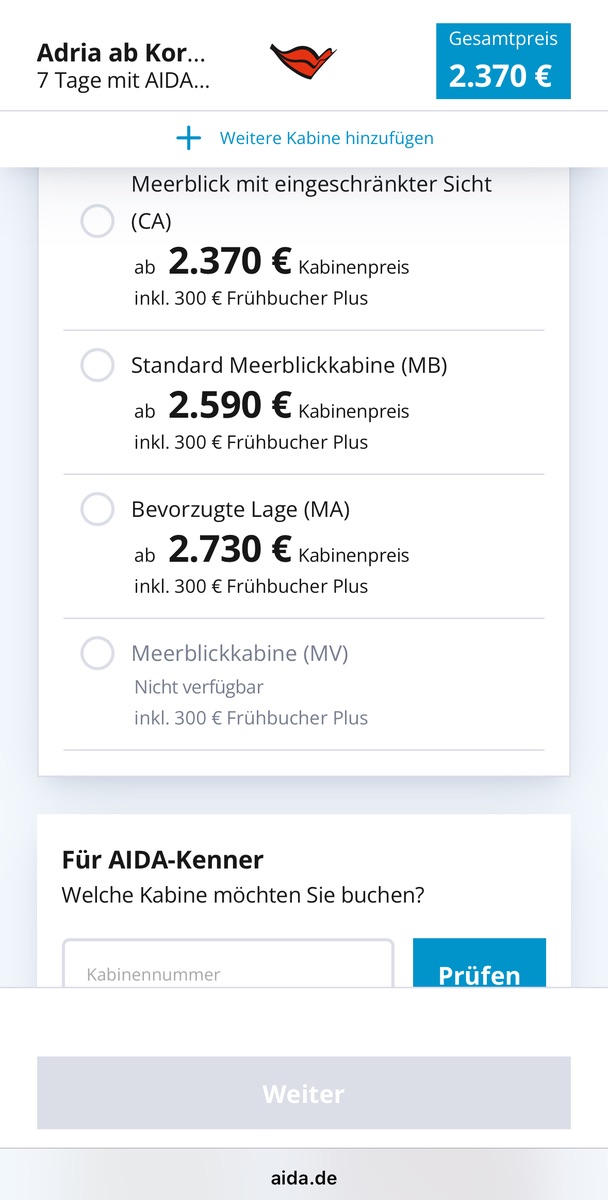The image size is (608, 1200).
Task: Select the Bevorzugte Lage (MA) radio button
Action: (x=97, y=510)
